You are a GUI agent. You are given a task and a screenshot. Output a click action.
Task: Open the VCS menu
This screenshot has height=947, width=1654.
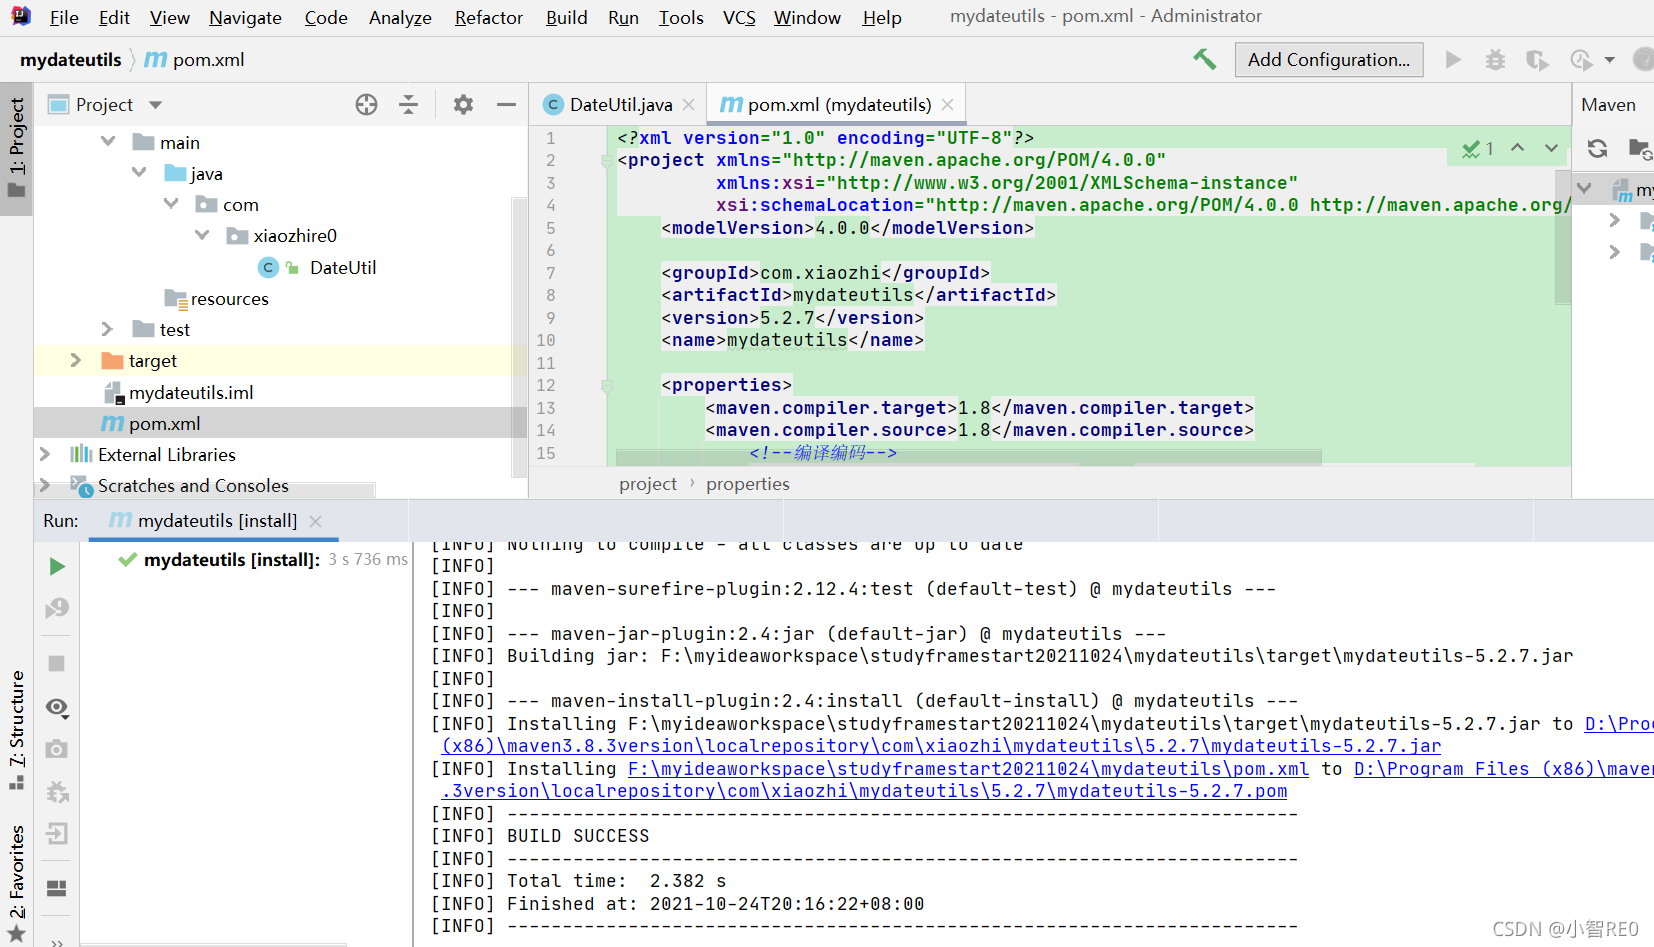click(739, 18)
